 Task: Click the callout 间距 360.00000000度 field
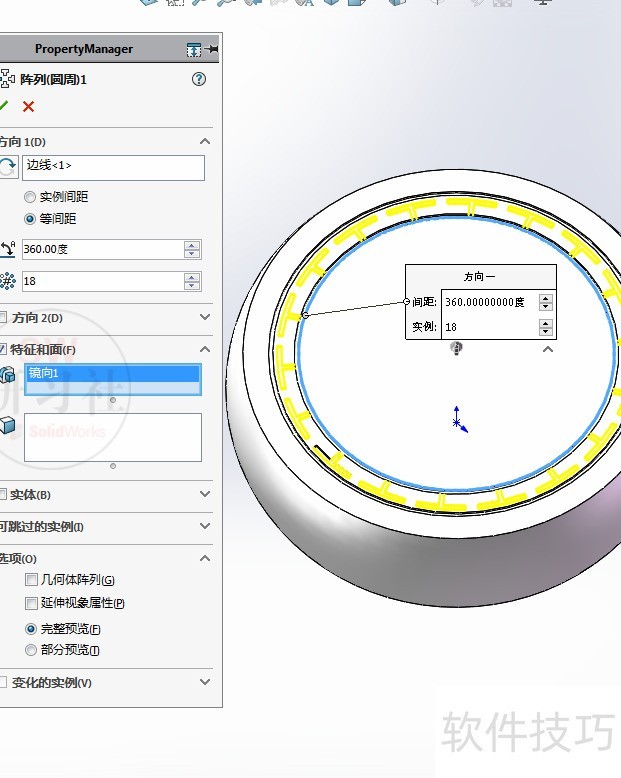click(x=490, y=302)
